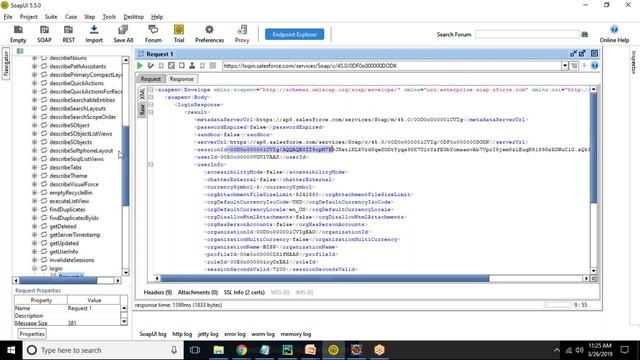Expand the describeTabs tree node
The width and height of the screenshot is (640, 360).
[x=34, y=167]
